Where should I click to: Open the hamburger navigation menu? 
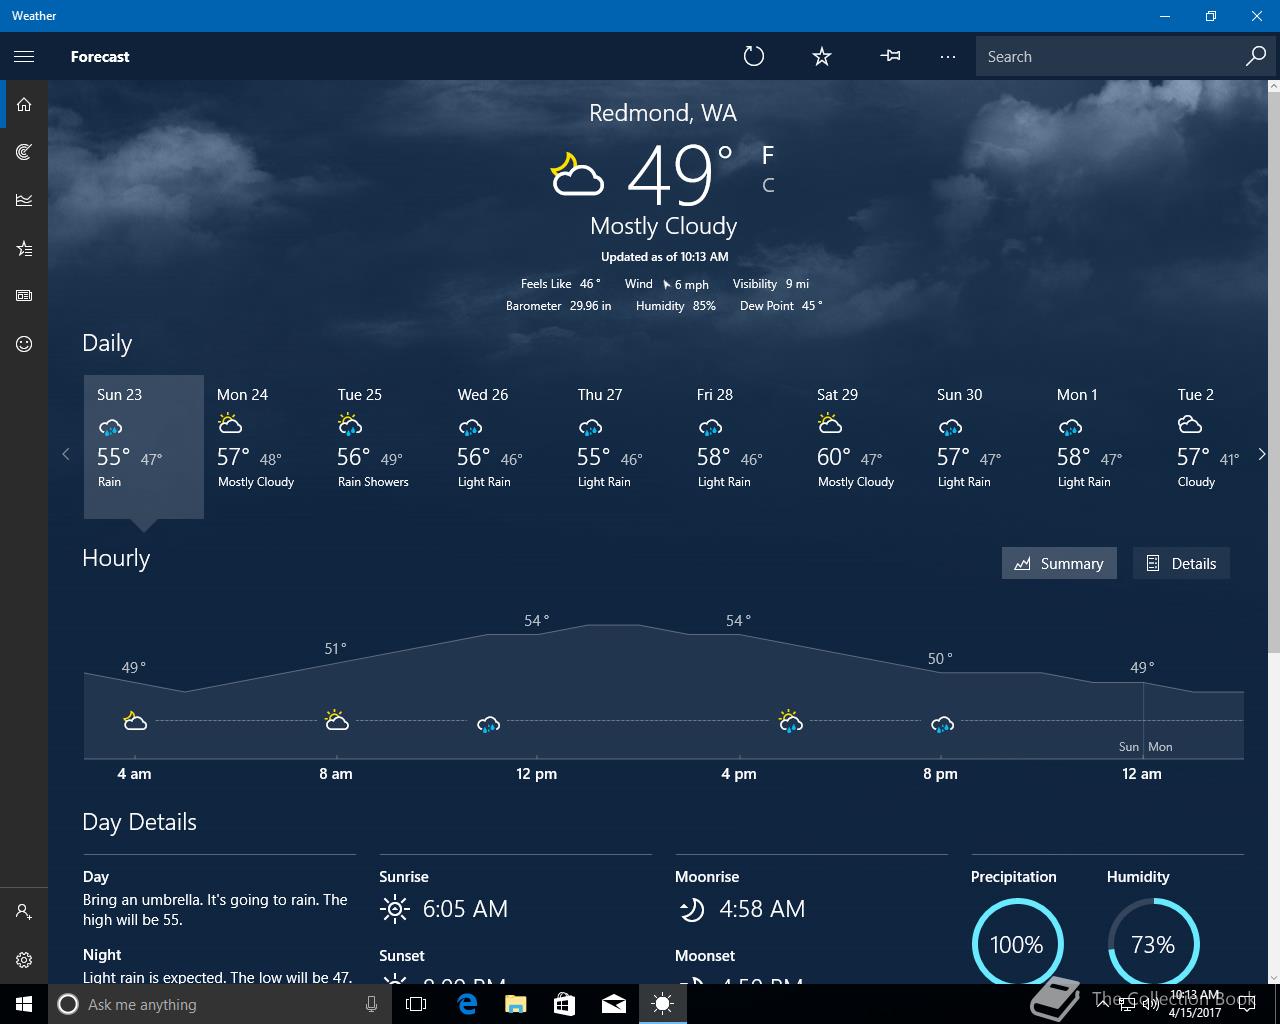[x=24, y=57]
